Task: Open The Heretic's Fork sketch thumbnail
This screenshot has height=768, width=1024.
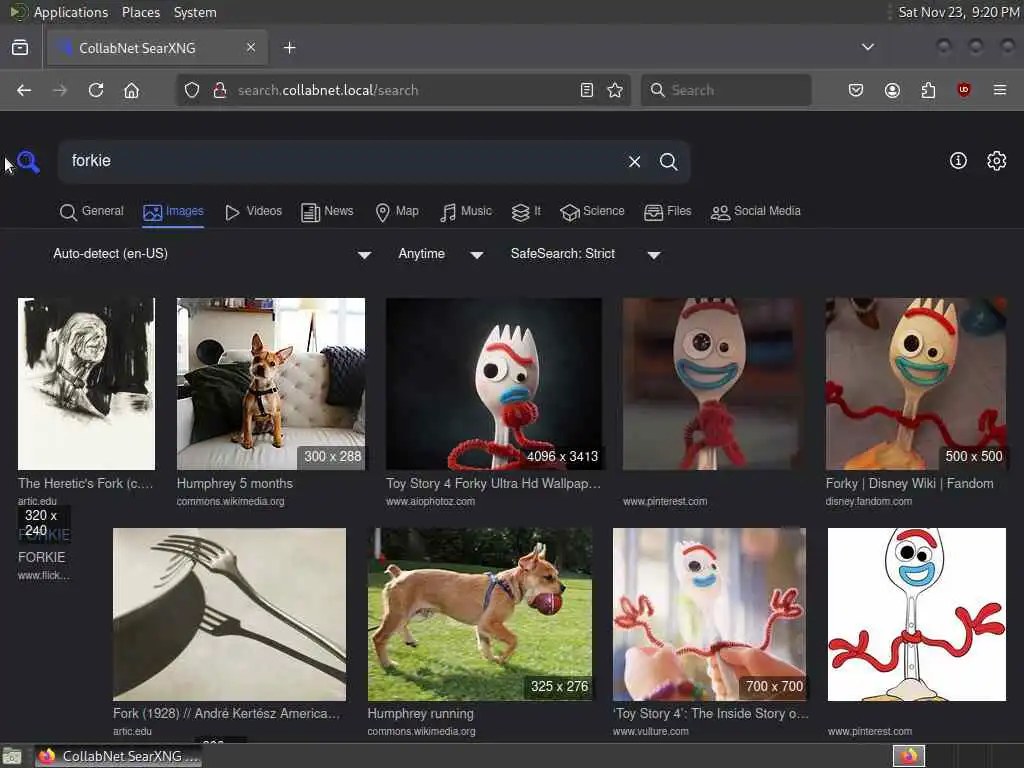Action: (86, 384)
